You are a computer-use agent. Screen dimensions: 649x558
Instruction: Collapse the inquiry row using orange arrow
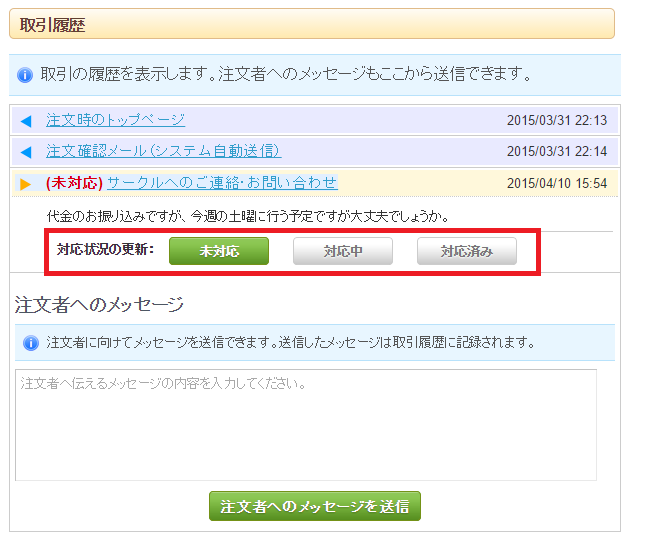pos(26,183)
